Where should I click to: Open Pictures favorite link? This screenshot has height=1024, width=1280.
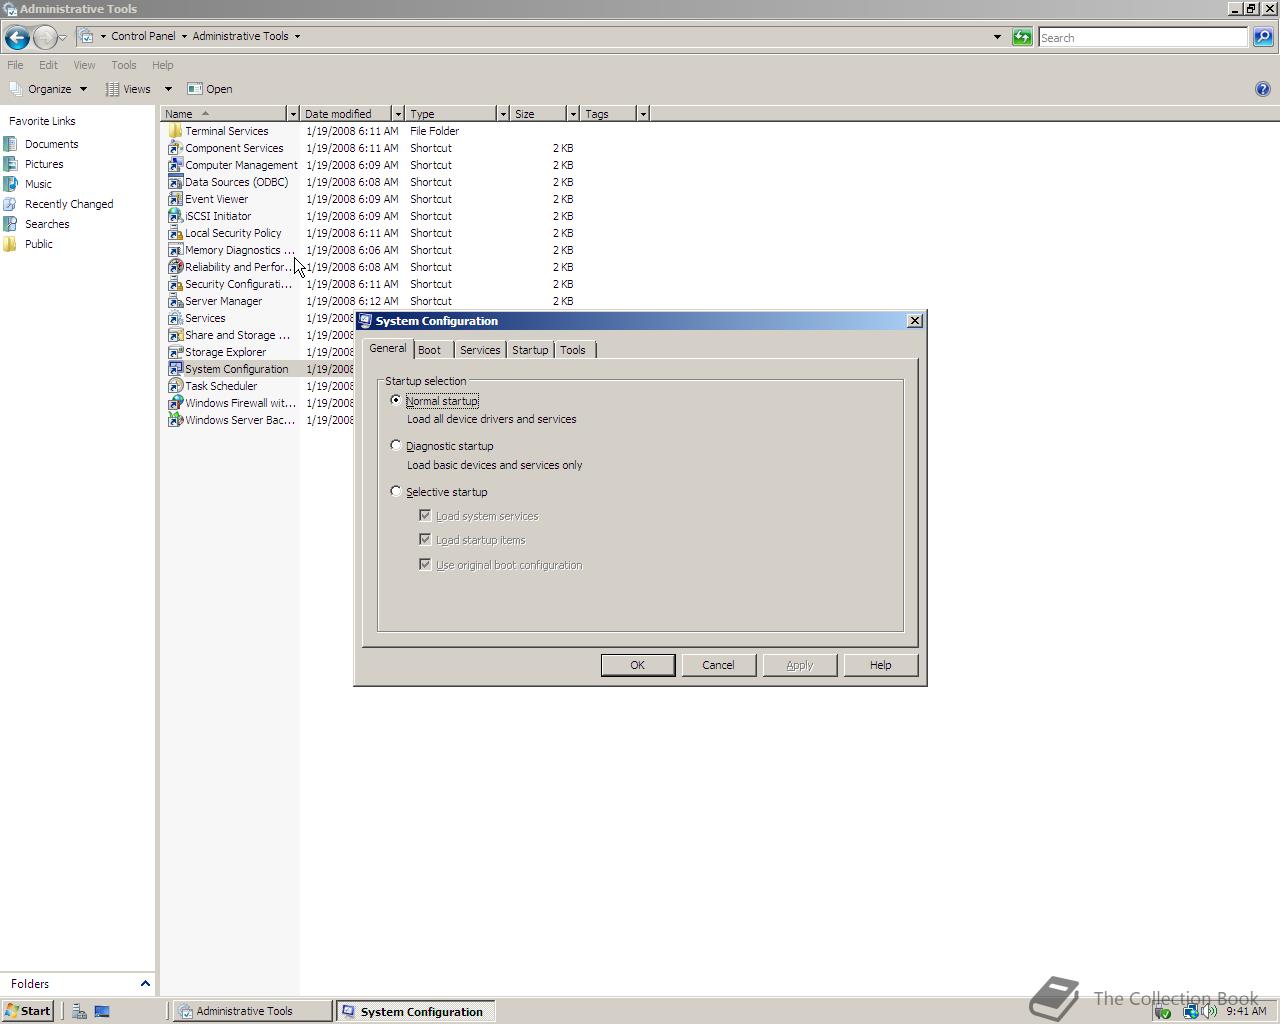(44, 164)
